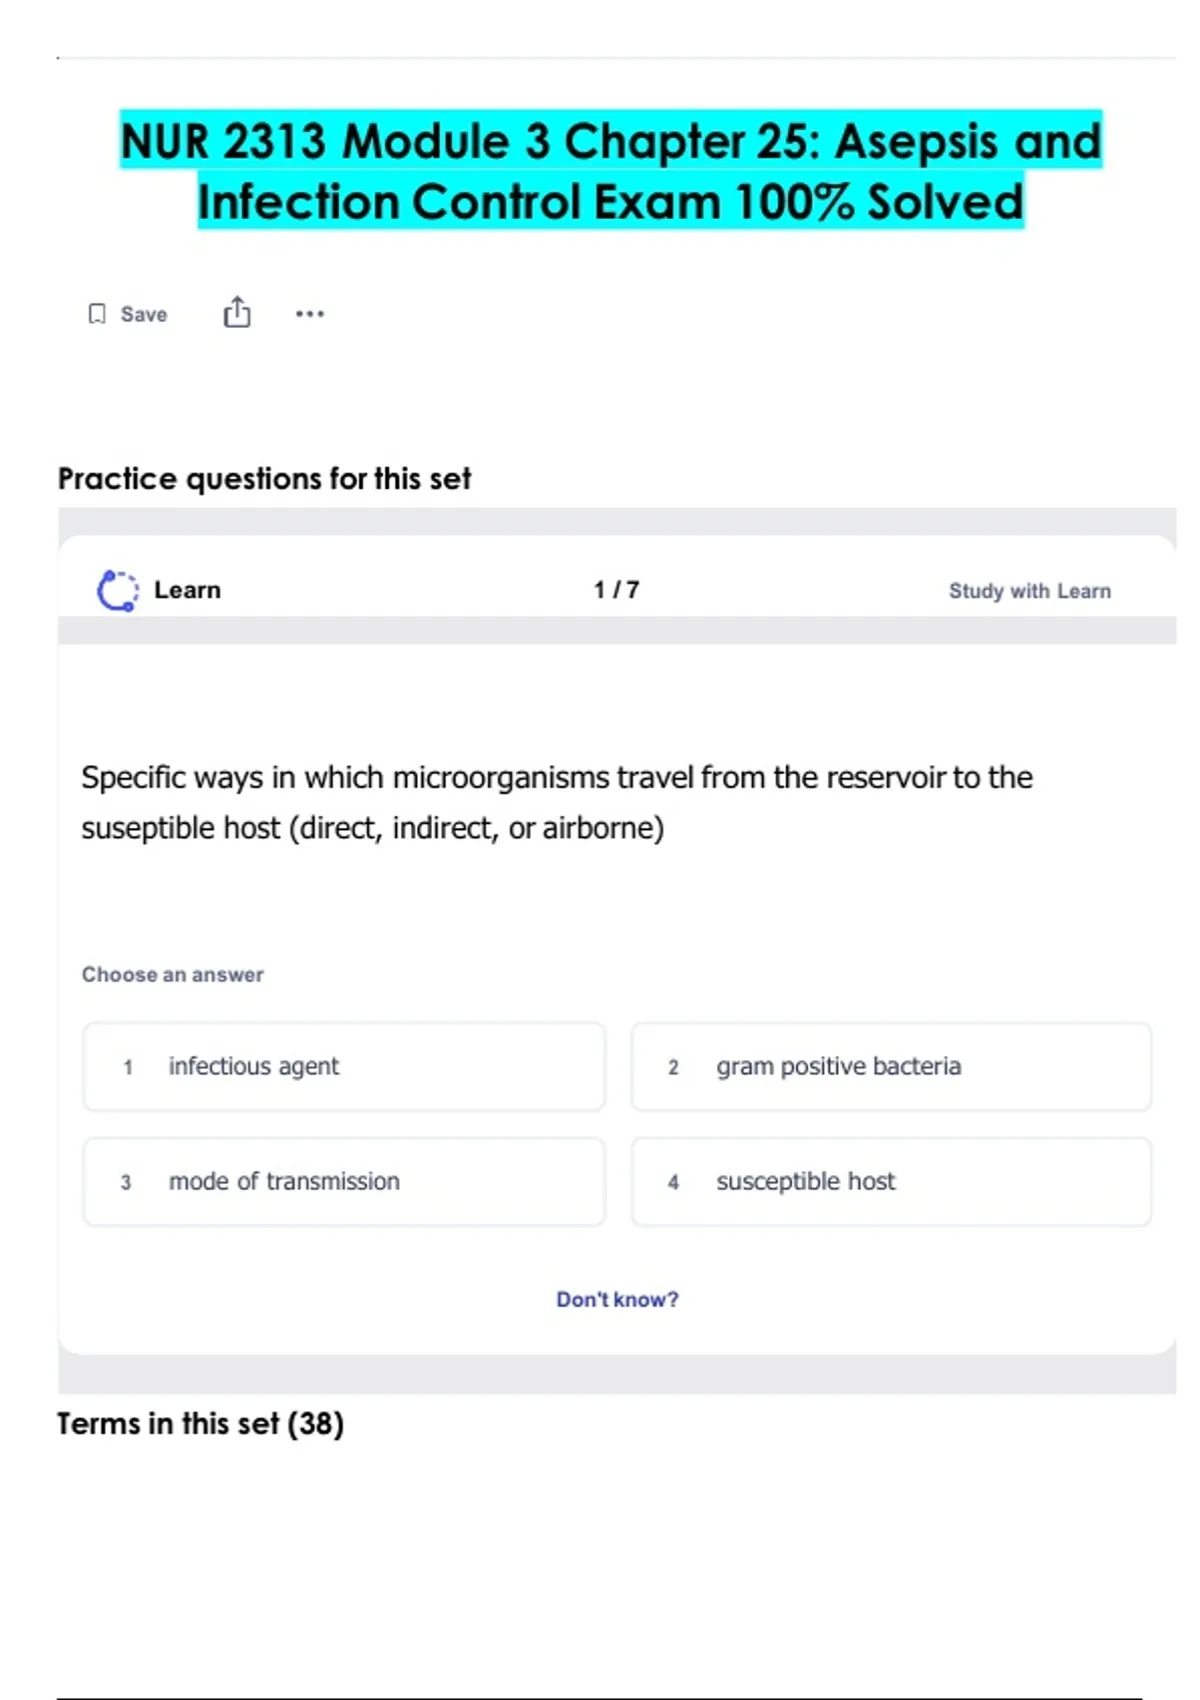Click the number 2 badge on gram positive option
1200x1700 pixels.
coord(673,1068)
